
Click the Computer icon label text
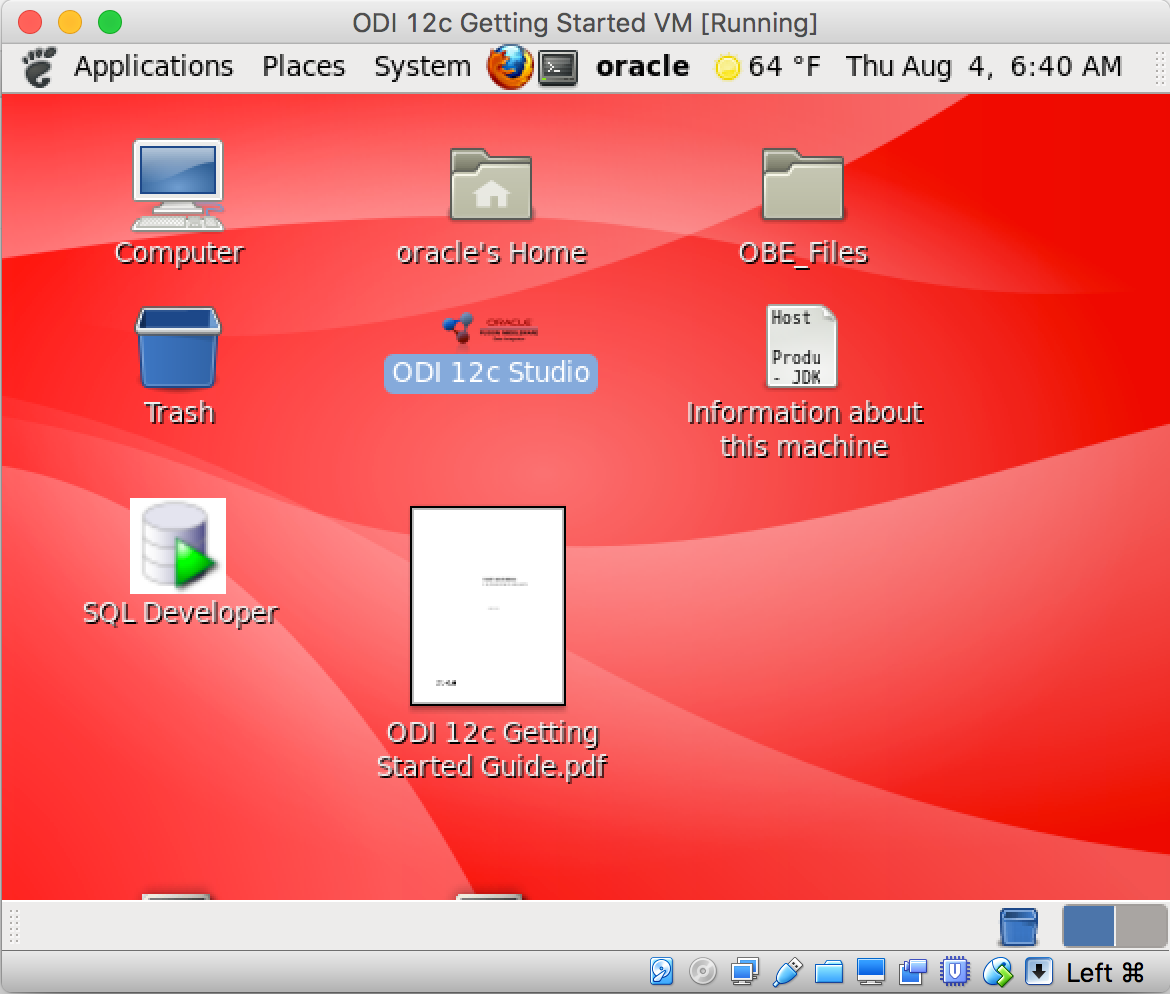pyautogui.click(x=179, y=253)
